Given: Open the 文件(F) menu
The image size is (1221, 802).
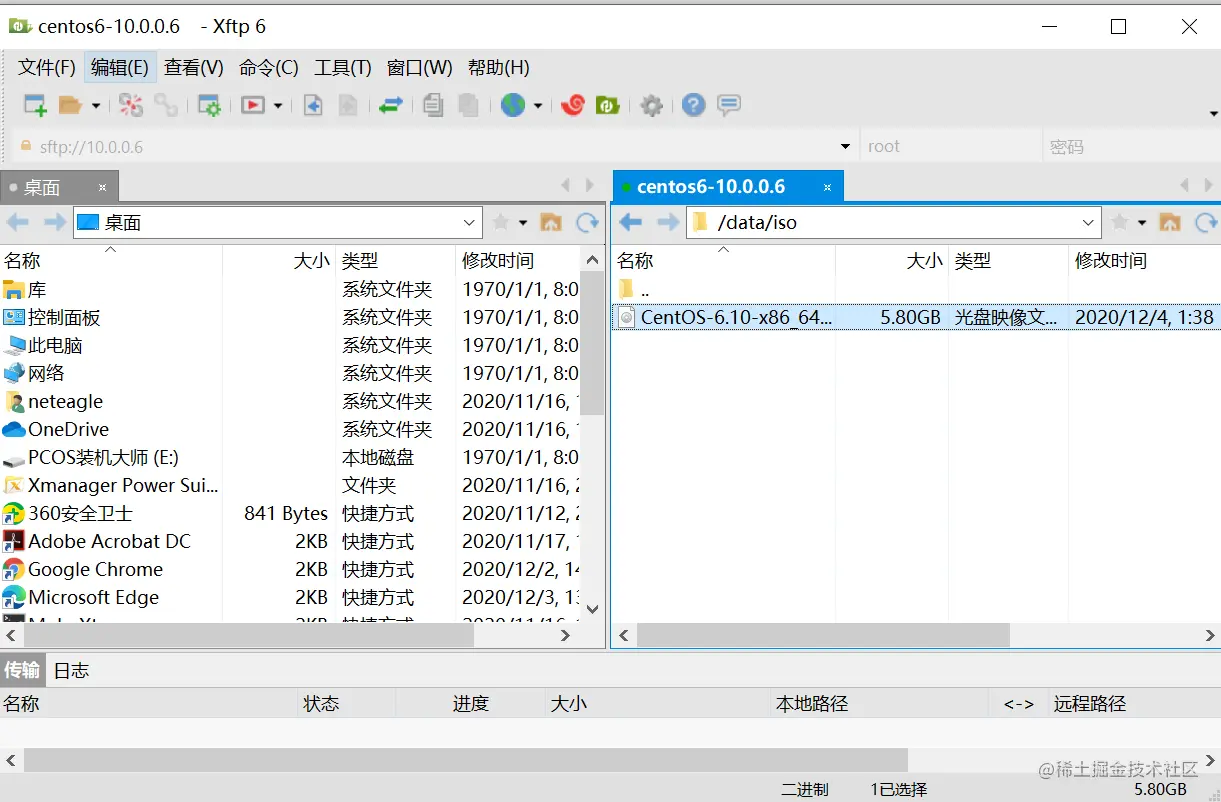Looking at the screenshot, I should click(47, 67).
